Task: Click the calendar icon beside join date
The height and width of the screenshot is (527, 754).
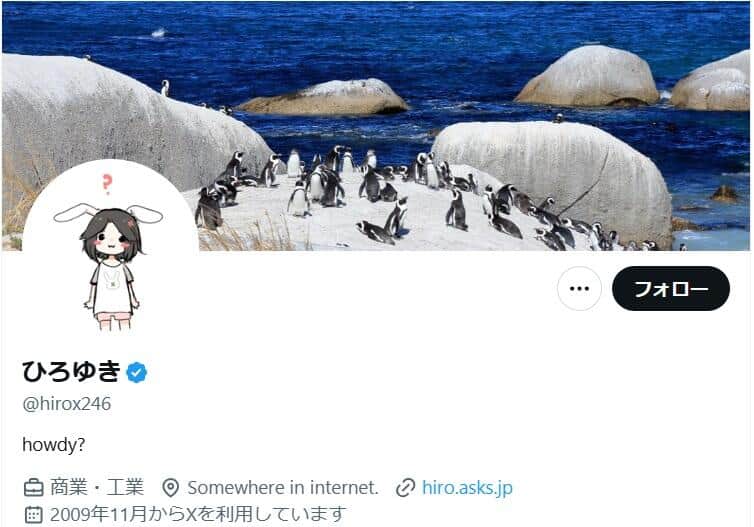Action: [33, 514]
